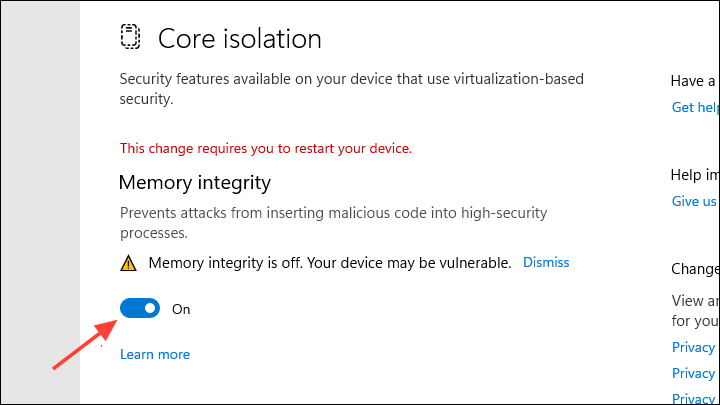Click the "Have a" question heading

[x=694, y=81]
